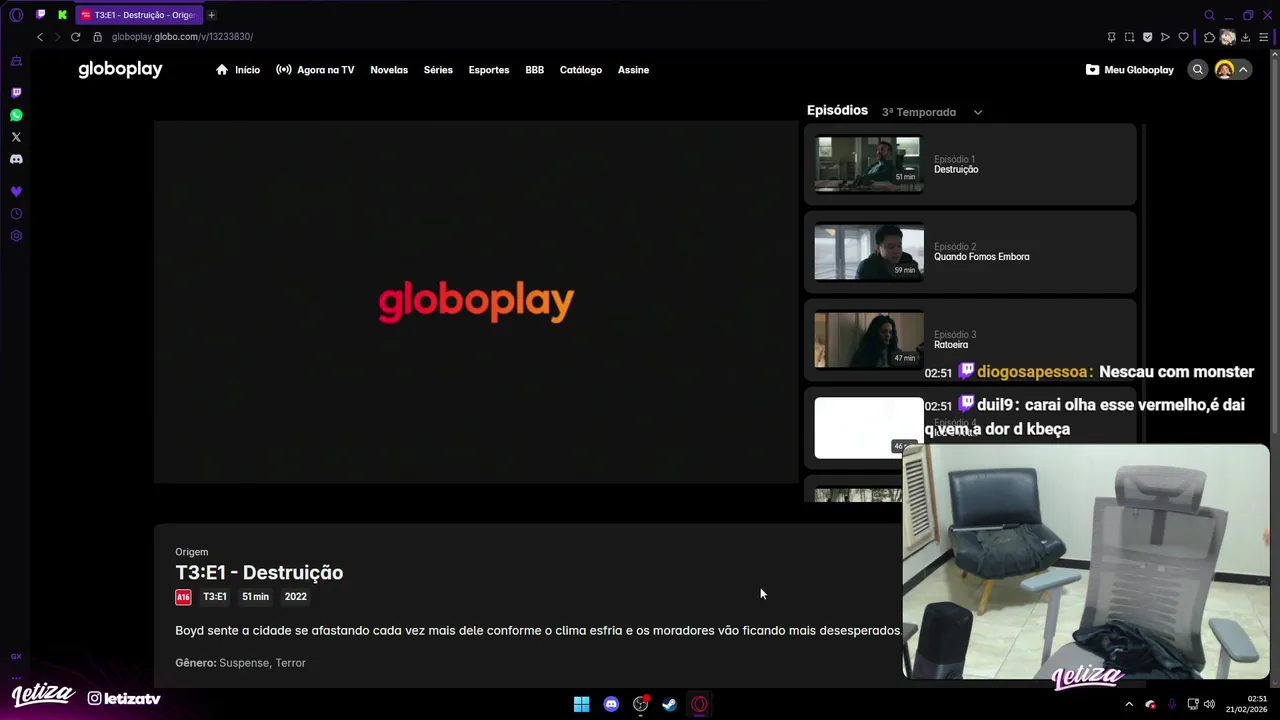The width and height of the screenshot is (1280, 720).
Task: Toggle the ad blocker shield icon
Action: [x=1147, y=37]
